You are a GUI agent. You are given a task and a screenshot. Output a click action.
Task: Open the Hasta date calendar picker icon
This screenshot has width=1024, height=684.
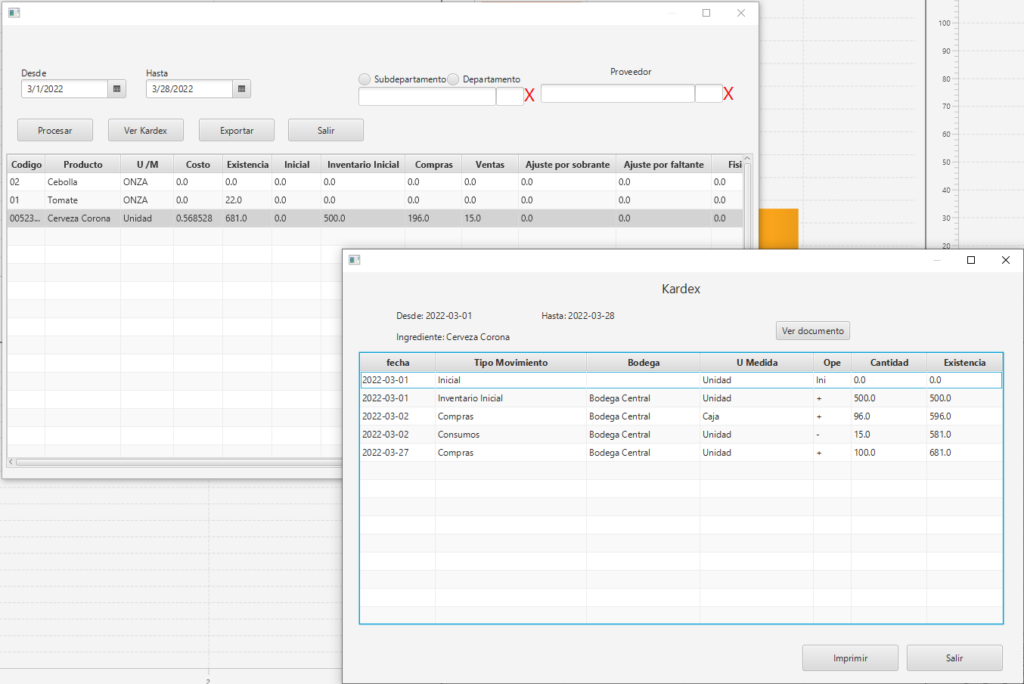[242, 89]
